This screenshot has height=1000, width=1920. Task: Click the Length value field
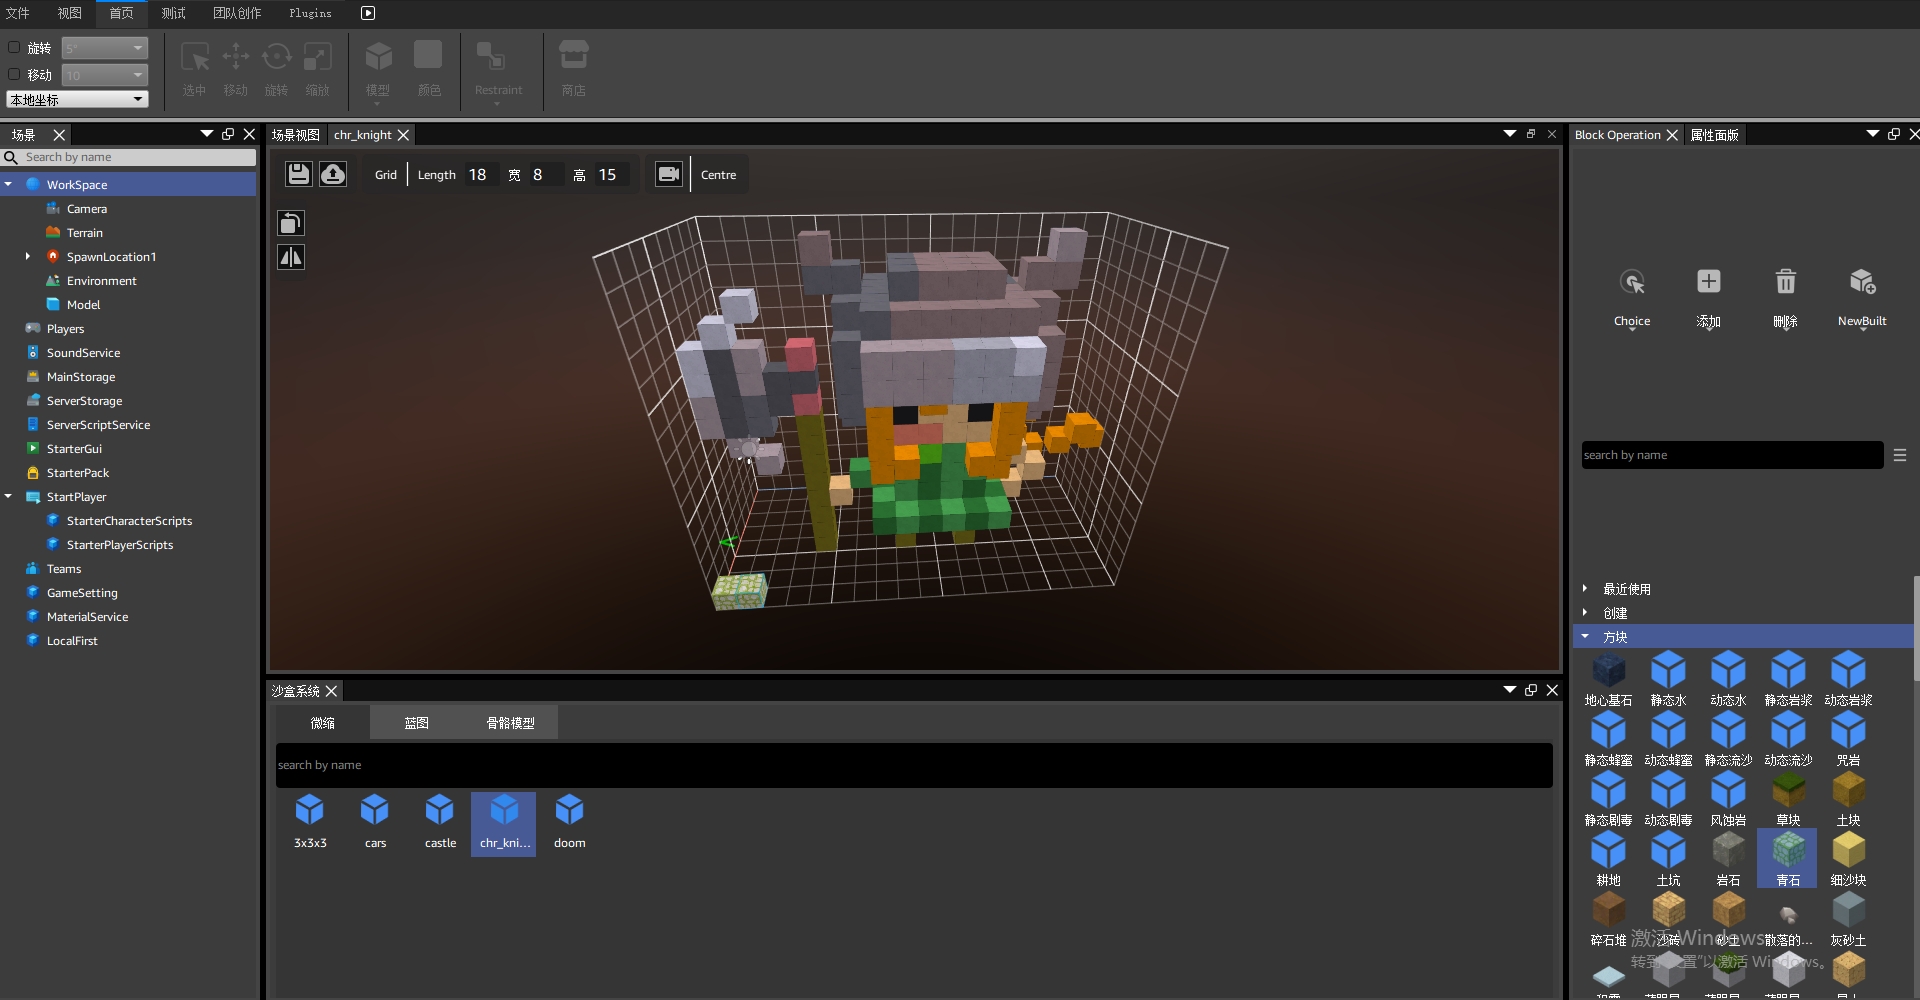482,175
